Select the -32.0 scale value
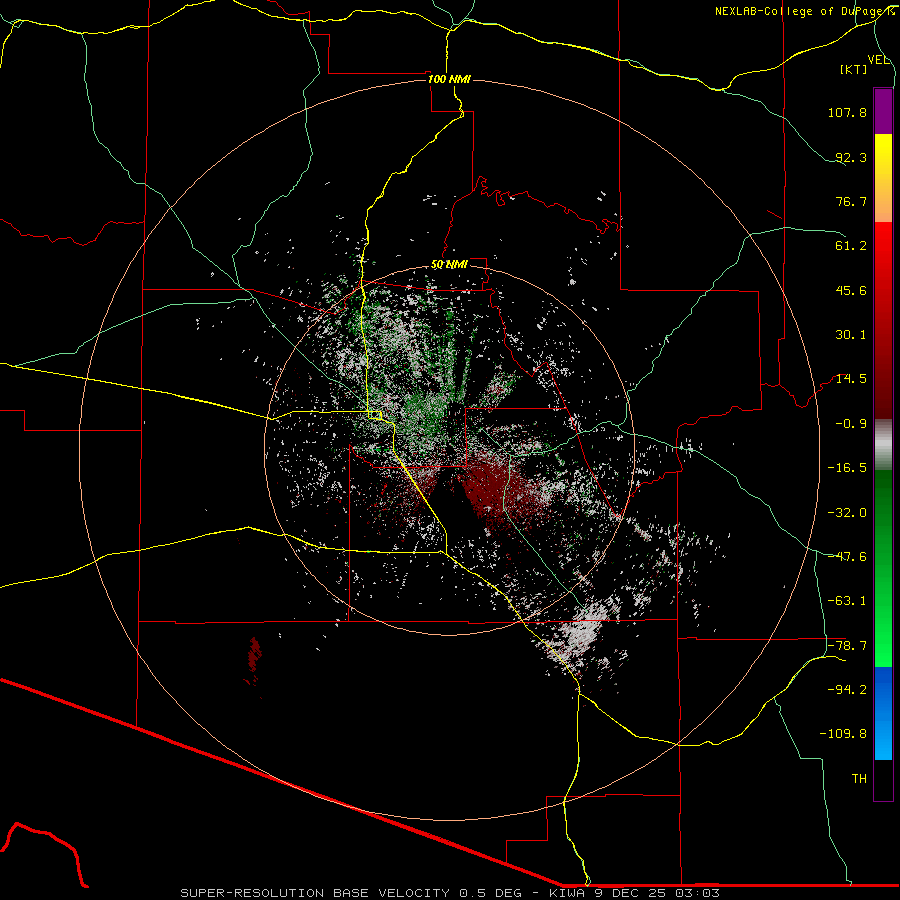 pyautogui.click(x=847, y=513)
